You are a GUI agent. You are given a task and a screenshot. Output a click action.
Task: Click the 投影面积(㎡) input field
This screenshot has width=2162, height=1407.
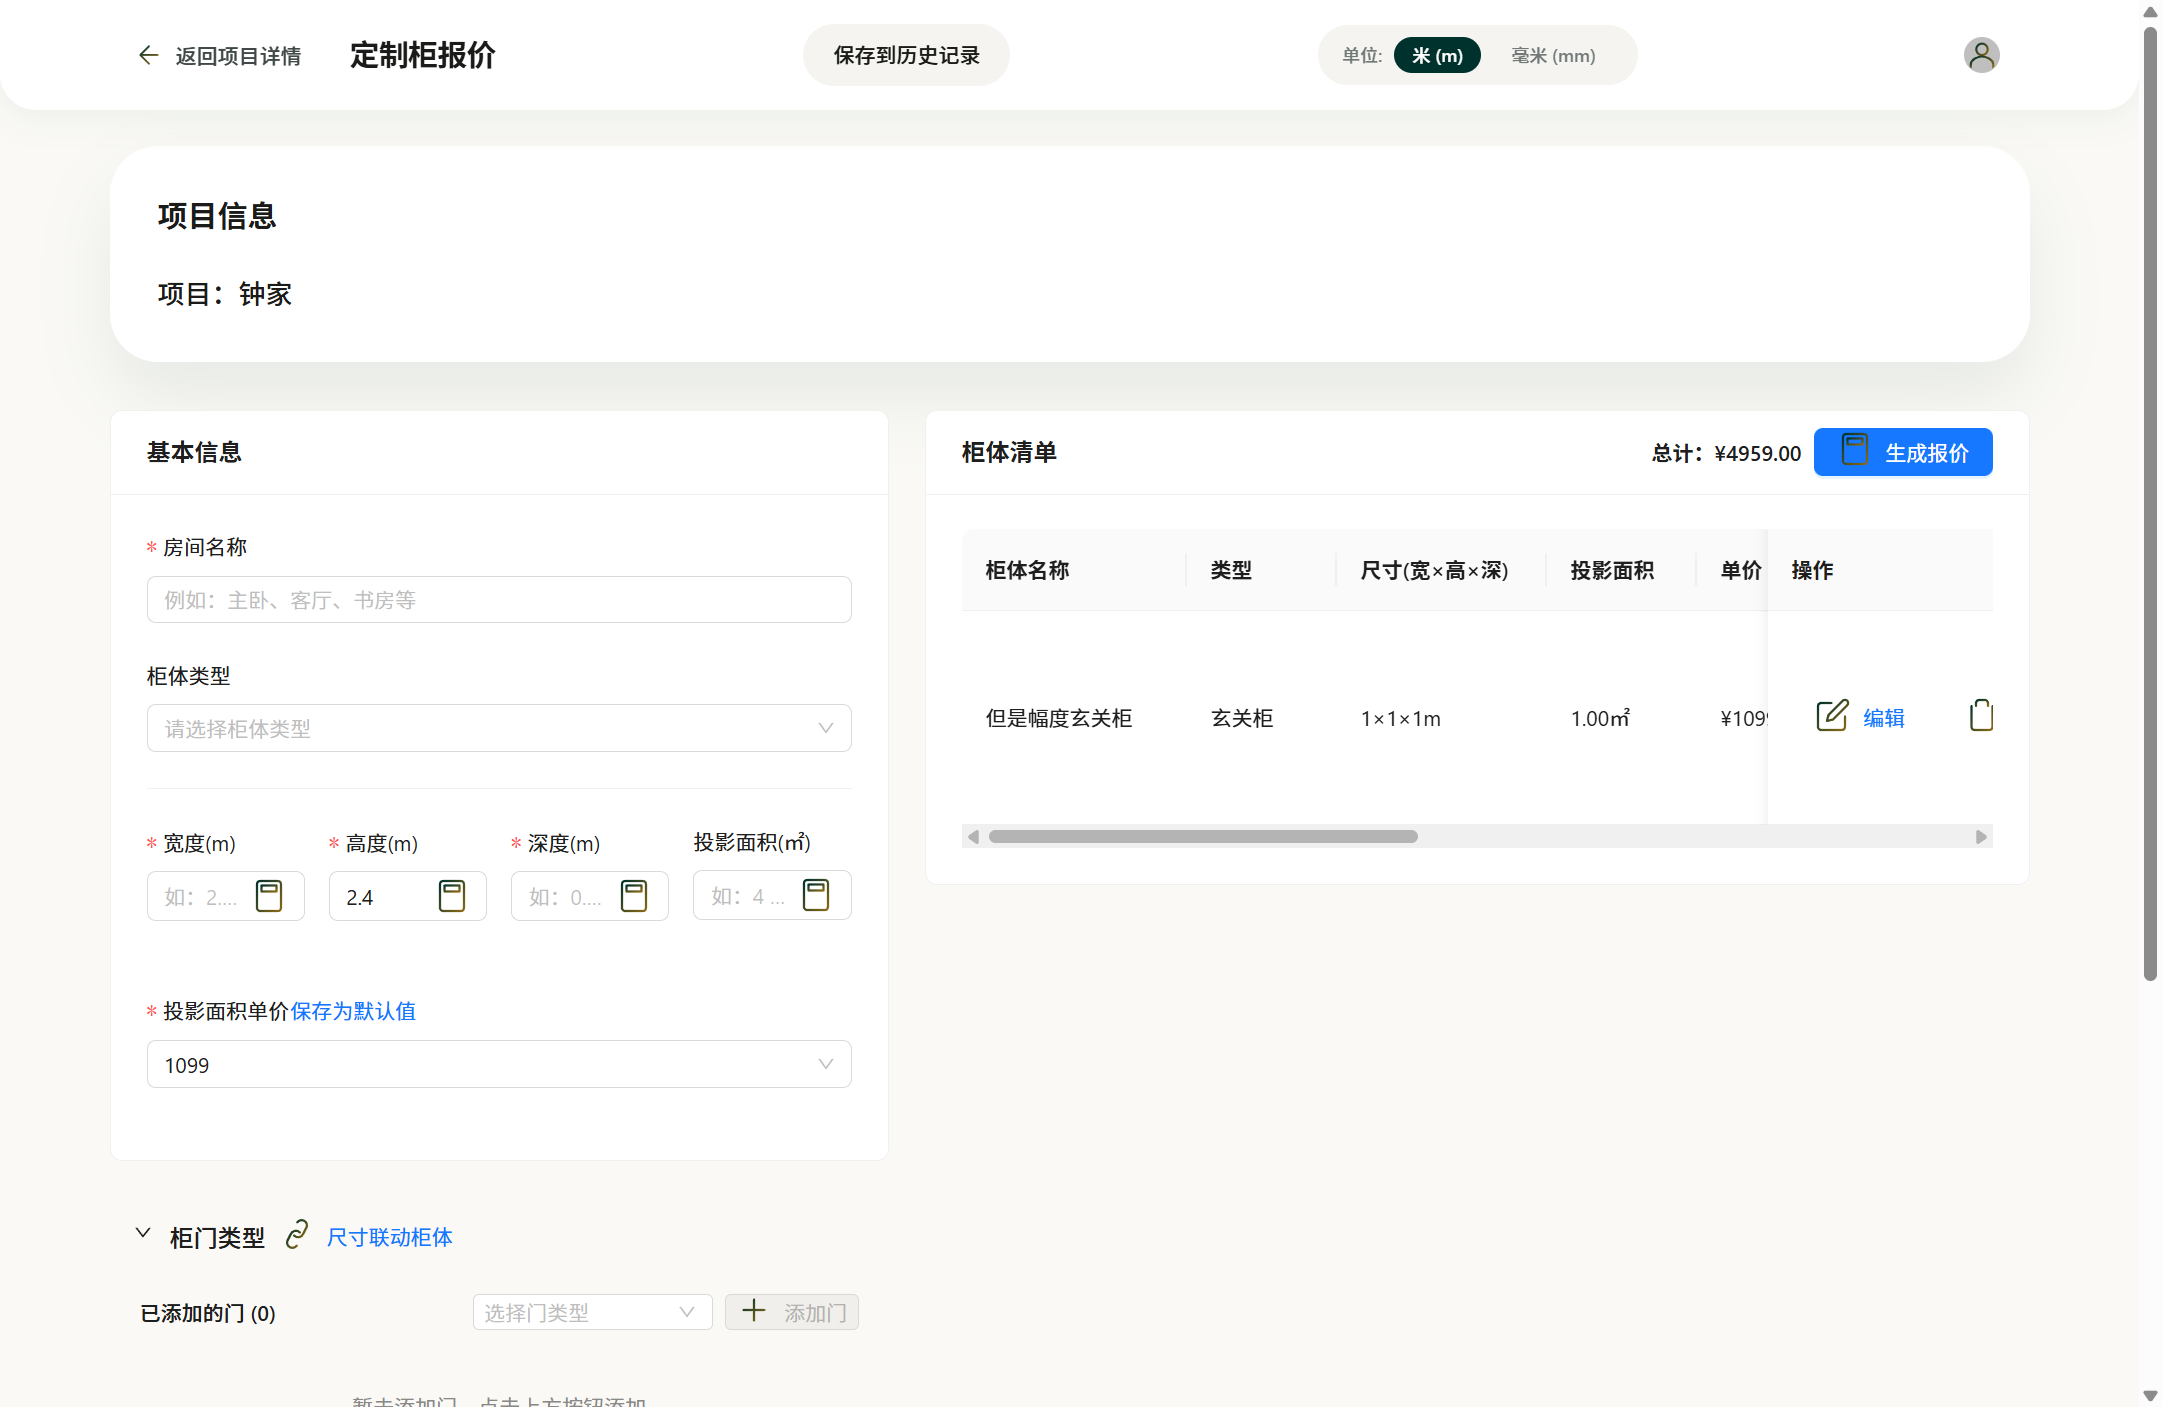pos(772,895)
